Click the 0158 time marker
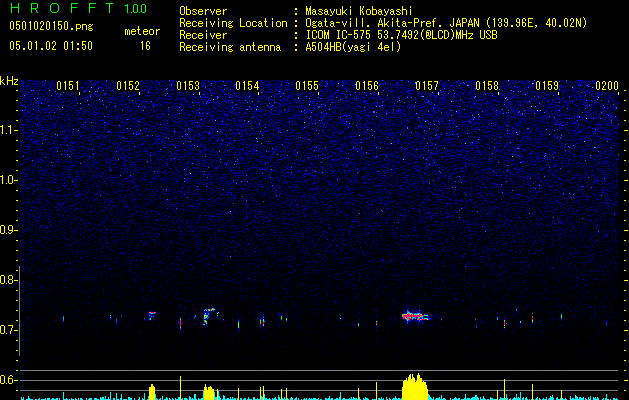This screenshot has width=629, height=400. click(487, 86)
